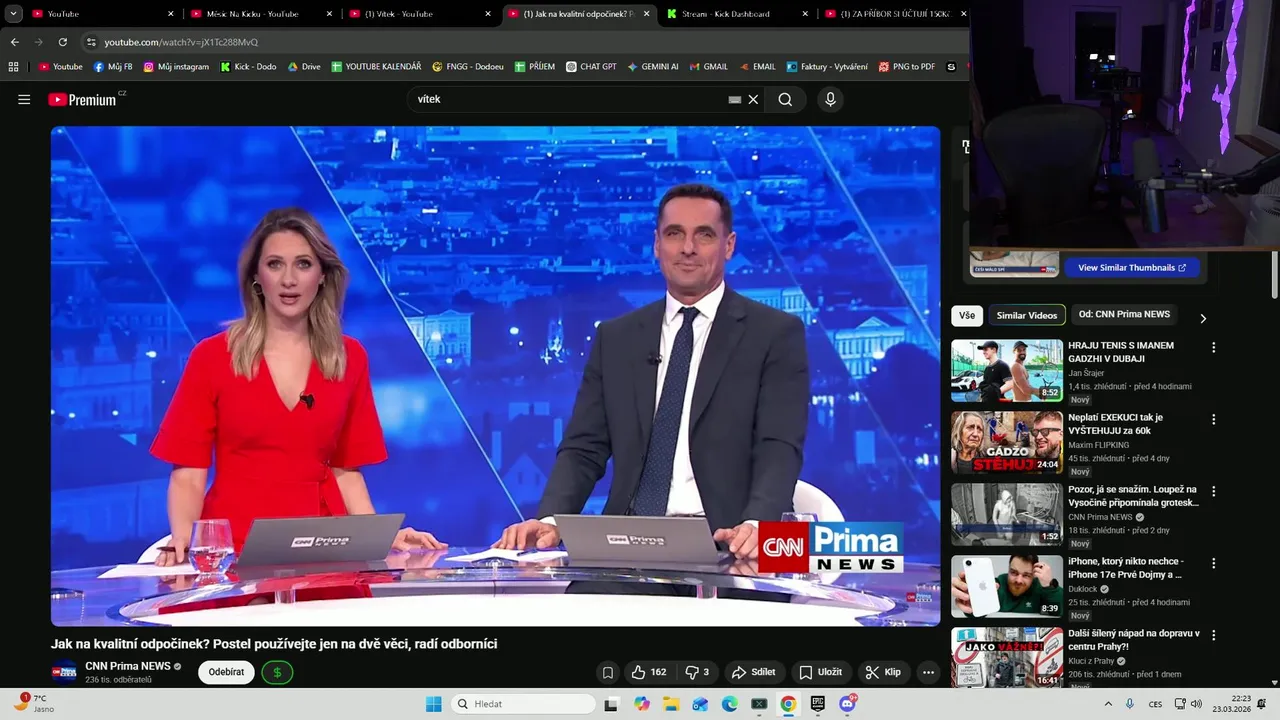Select the Vše filter chip
The image size is (1280, 720).
click(x=967, y=315)
